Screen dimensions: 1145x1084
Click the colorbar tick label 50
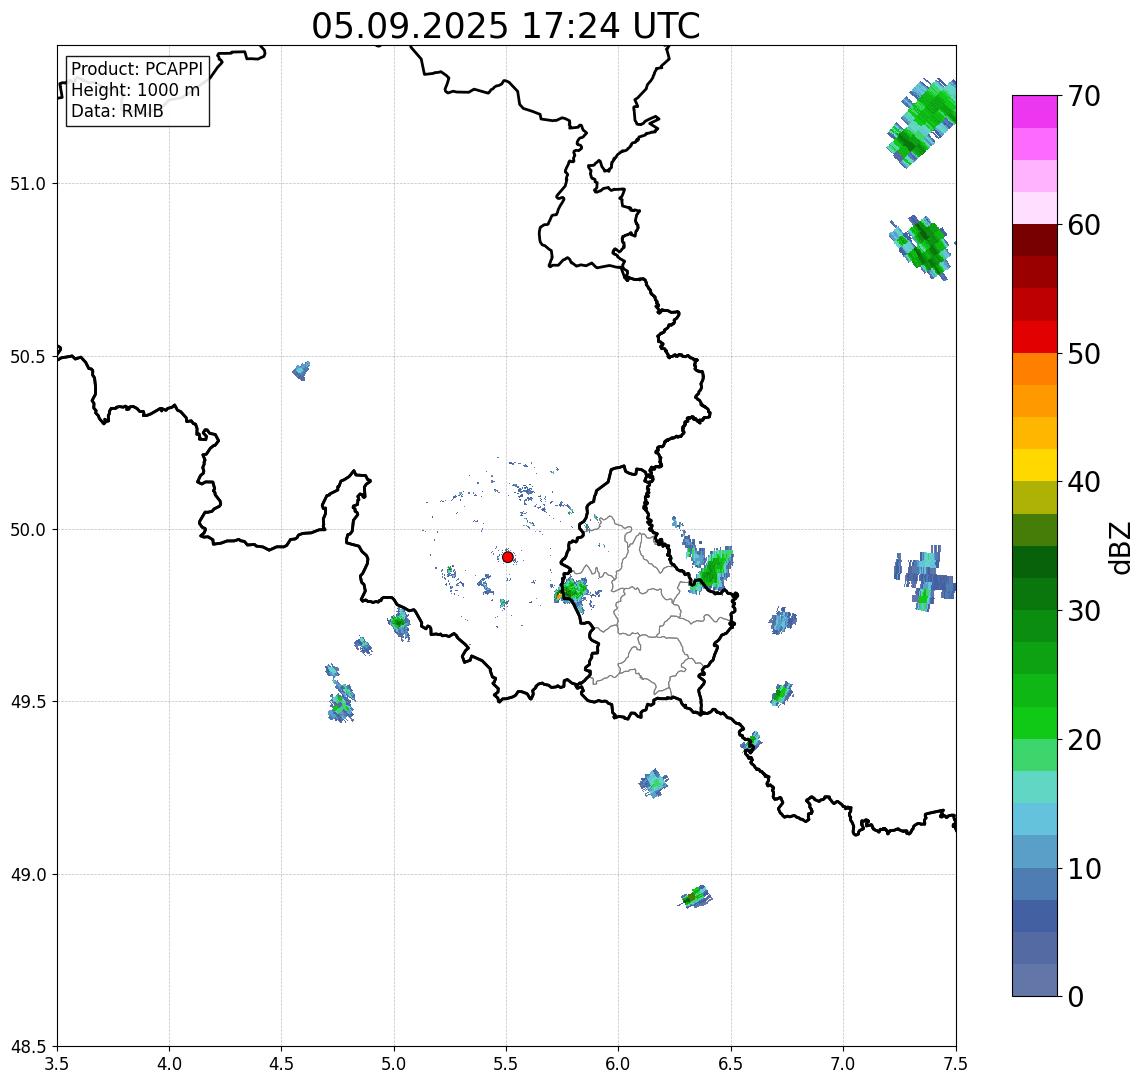click(1084, 354)
